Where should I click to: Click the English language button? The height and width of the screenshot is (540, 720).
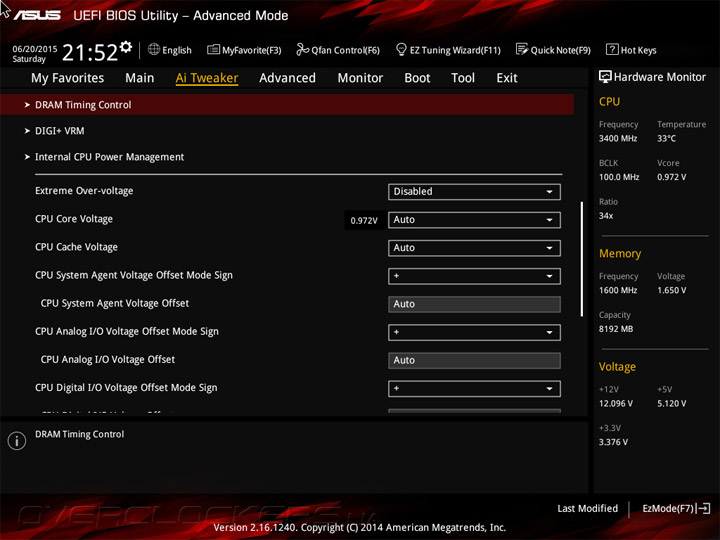point(177,50)
